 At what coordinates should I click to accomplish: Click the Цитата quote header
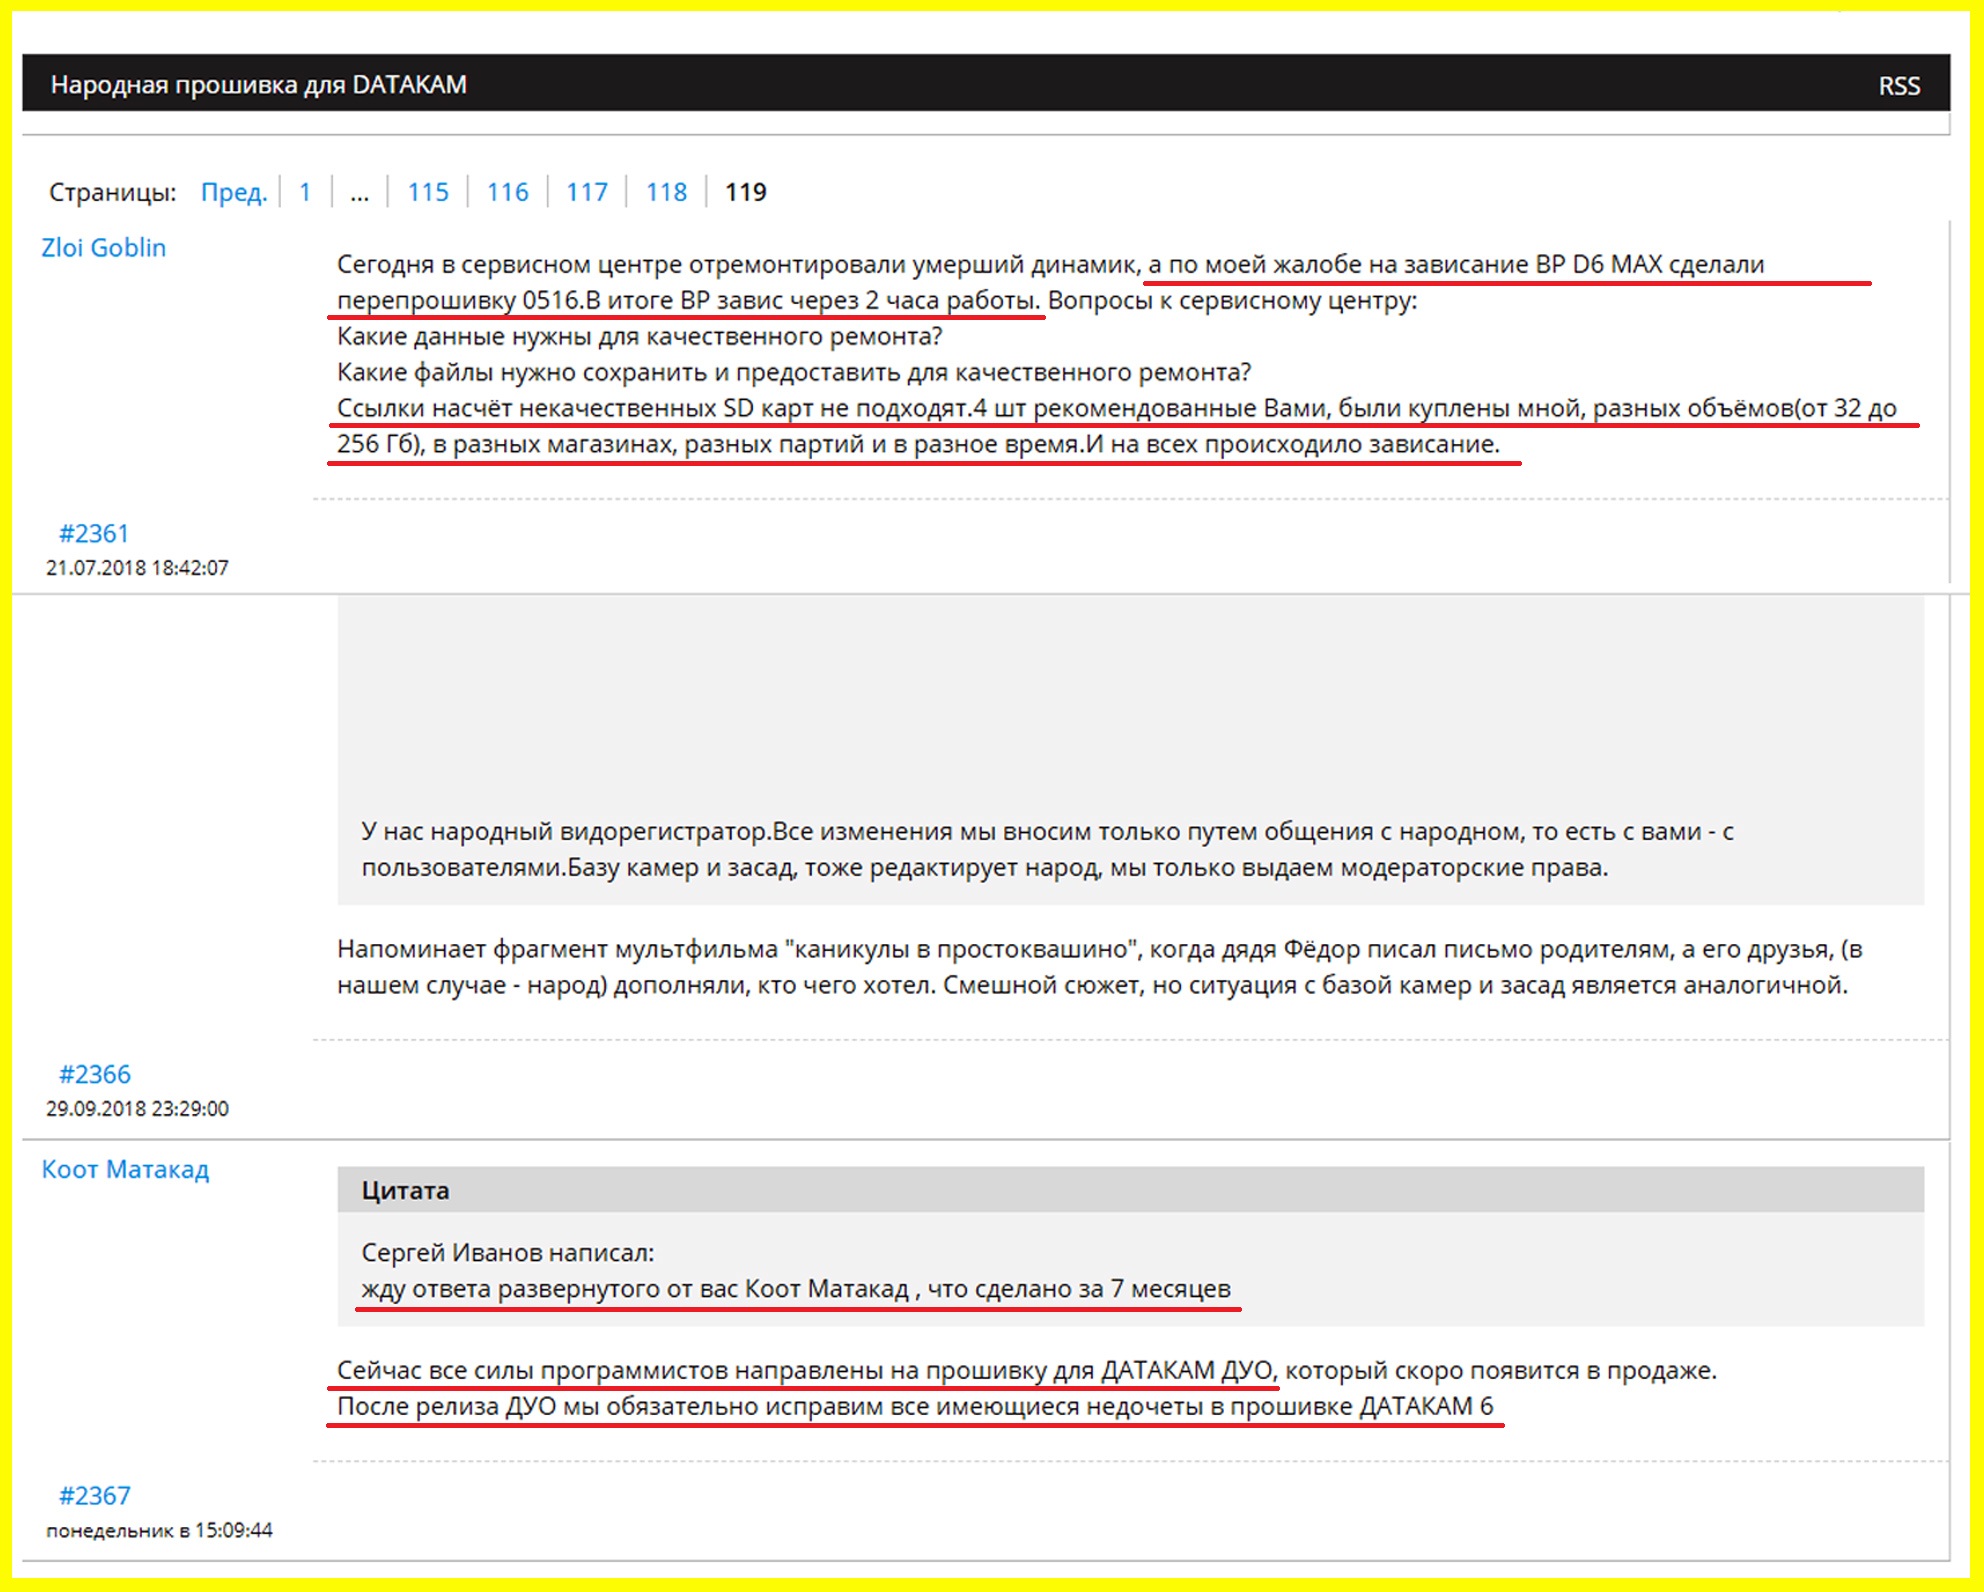[406, 1191]
